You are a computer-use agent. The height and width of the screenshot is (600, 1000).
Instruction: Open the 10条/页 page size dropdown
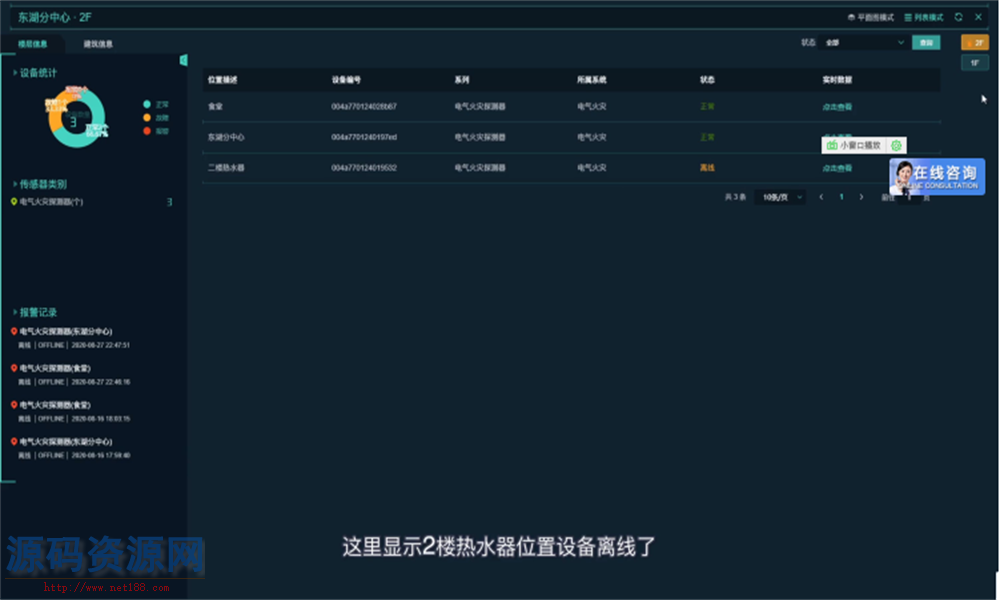point(780,197)
